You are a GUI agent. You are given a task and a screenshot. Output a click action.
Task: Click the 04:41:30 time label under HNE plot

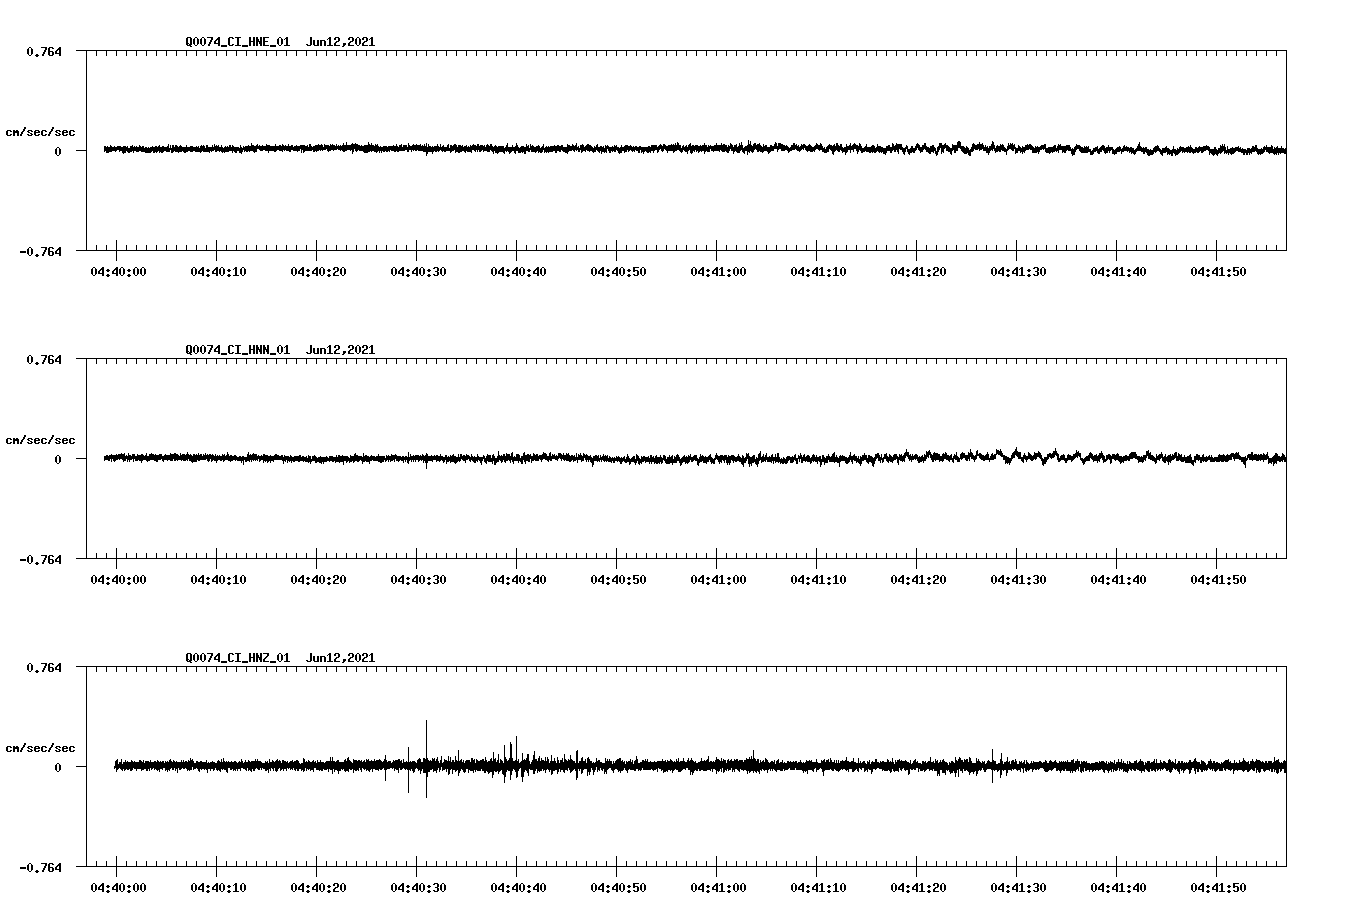1018,272
